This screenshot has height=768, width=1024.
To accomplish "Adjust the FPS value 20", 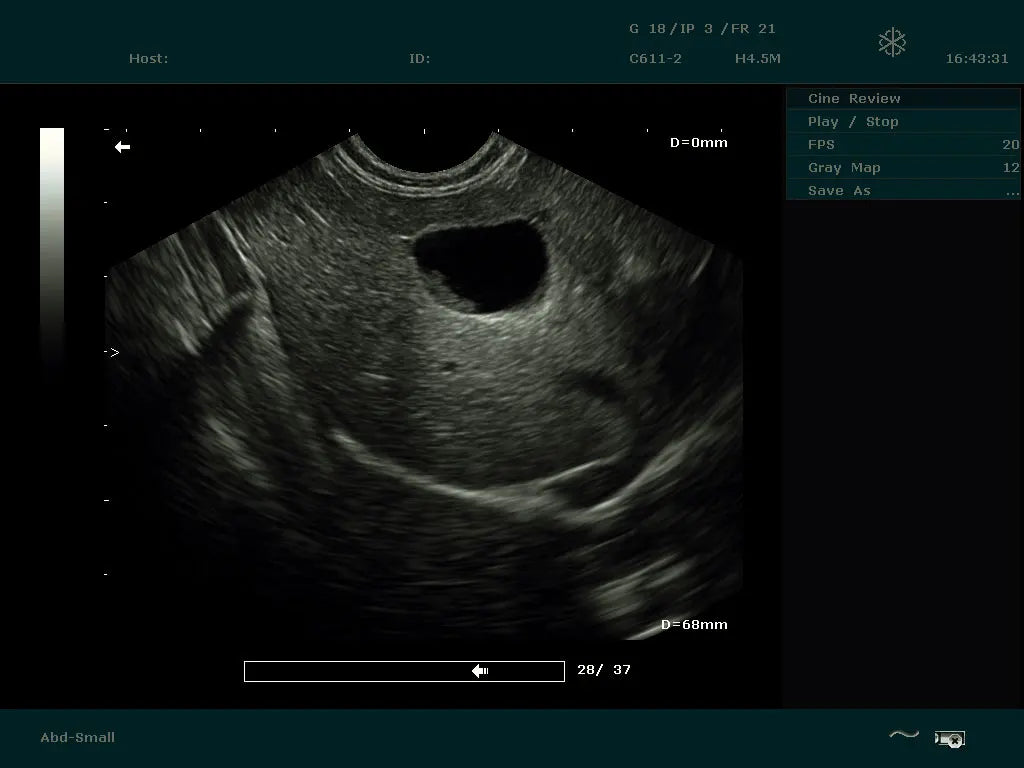I will coord(1010,144).
